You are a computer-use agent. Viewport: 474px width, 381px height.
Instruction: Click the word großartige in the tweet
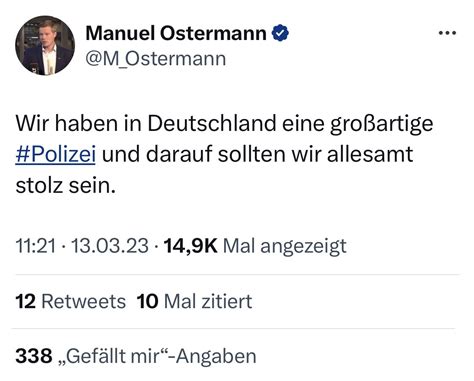pos(382,124)
